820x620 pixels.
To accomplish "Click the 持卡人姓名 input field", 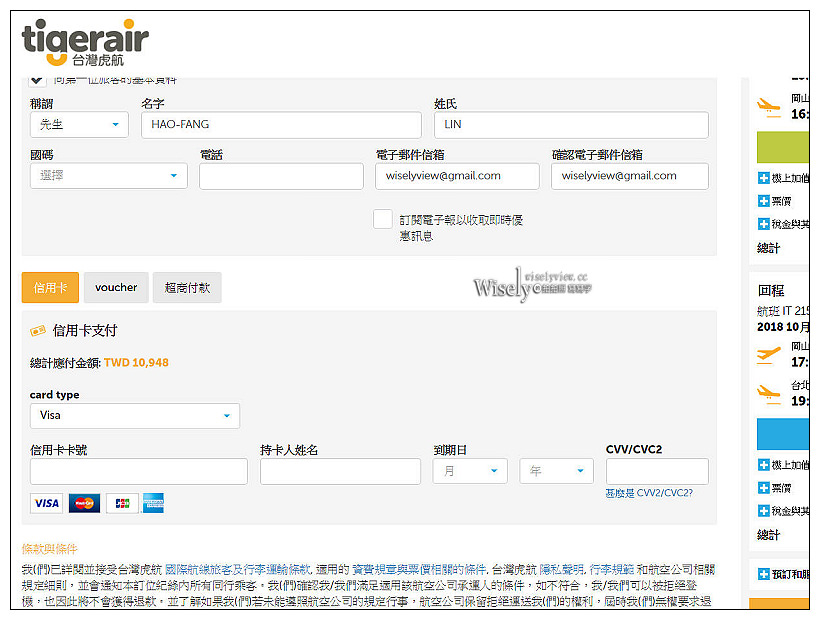I will [341, 471].
